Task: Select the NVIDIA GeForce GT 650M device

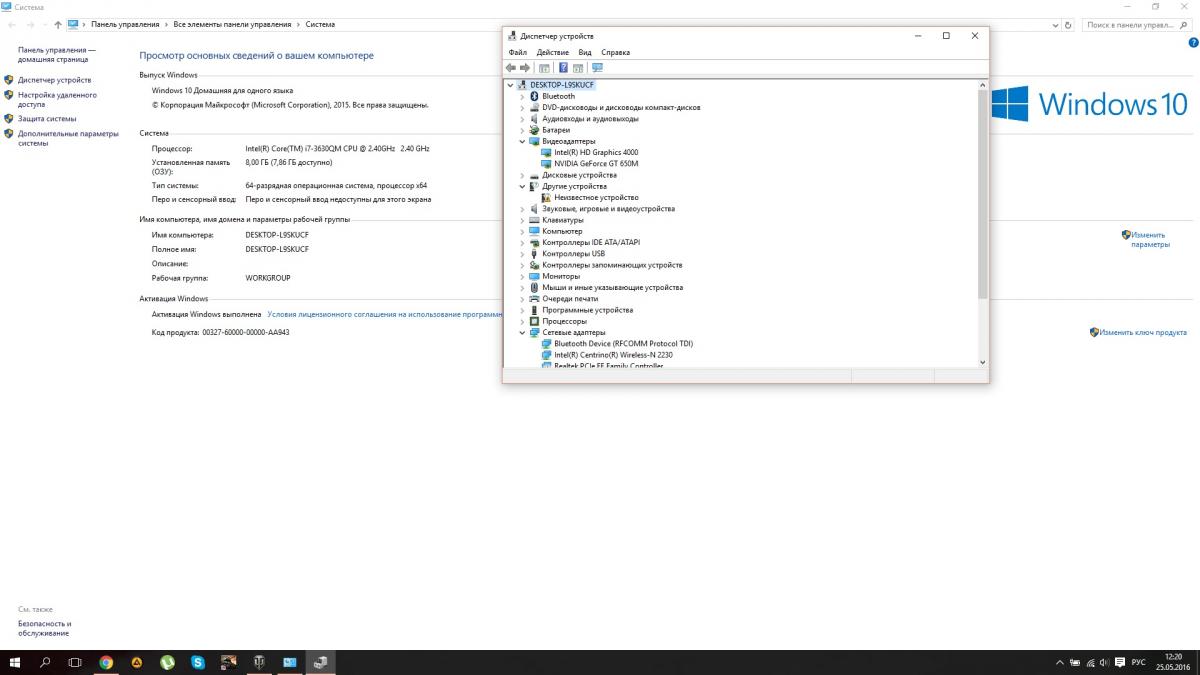Action: pyautogui.click(x=595, y=164)
